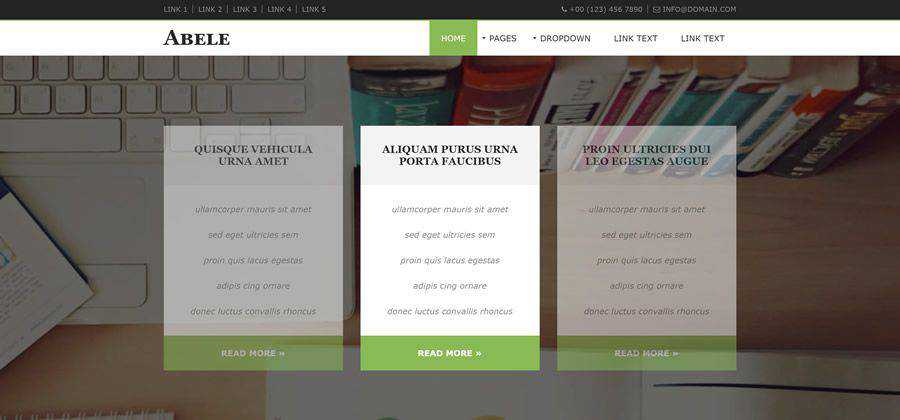
Task: Click Read More under Aliquam Purus card
Action: [x=450, y=353]
